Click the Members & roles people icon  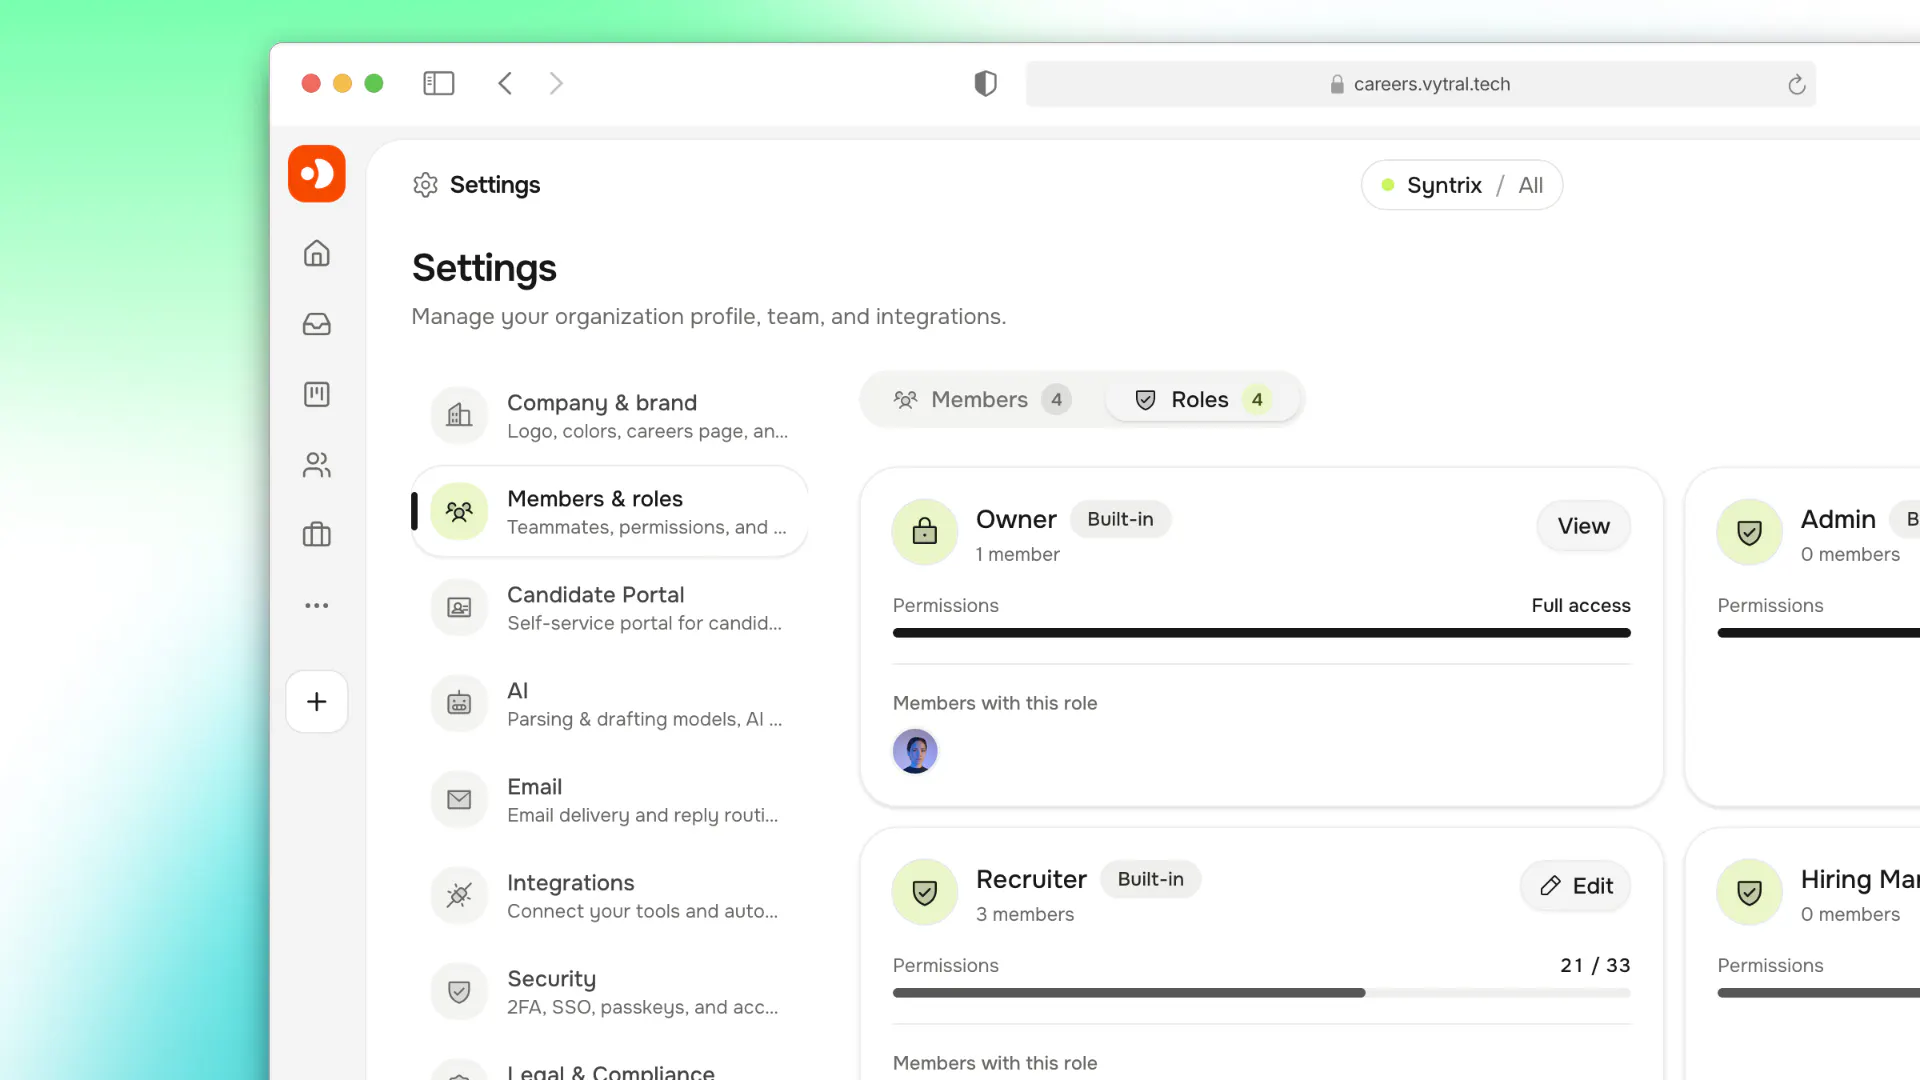459,512
